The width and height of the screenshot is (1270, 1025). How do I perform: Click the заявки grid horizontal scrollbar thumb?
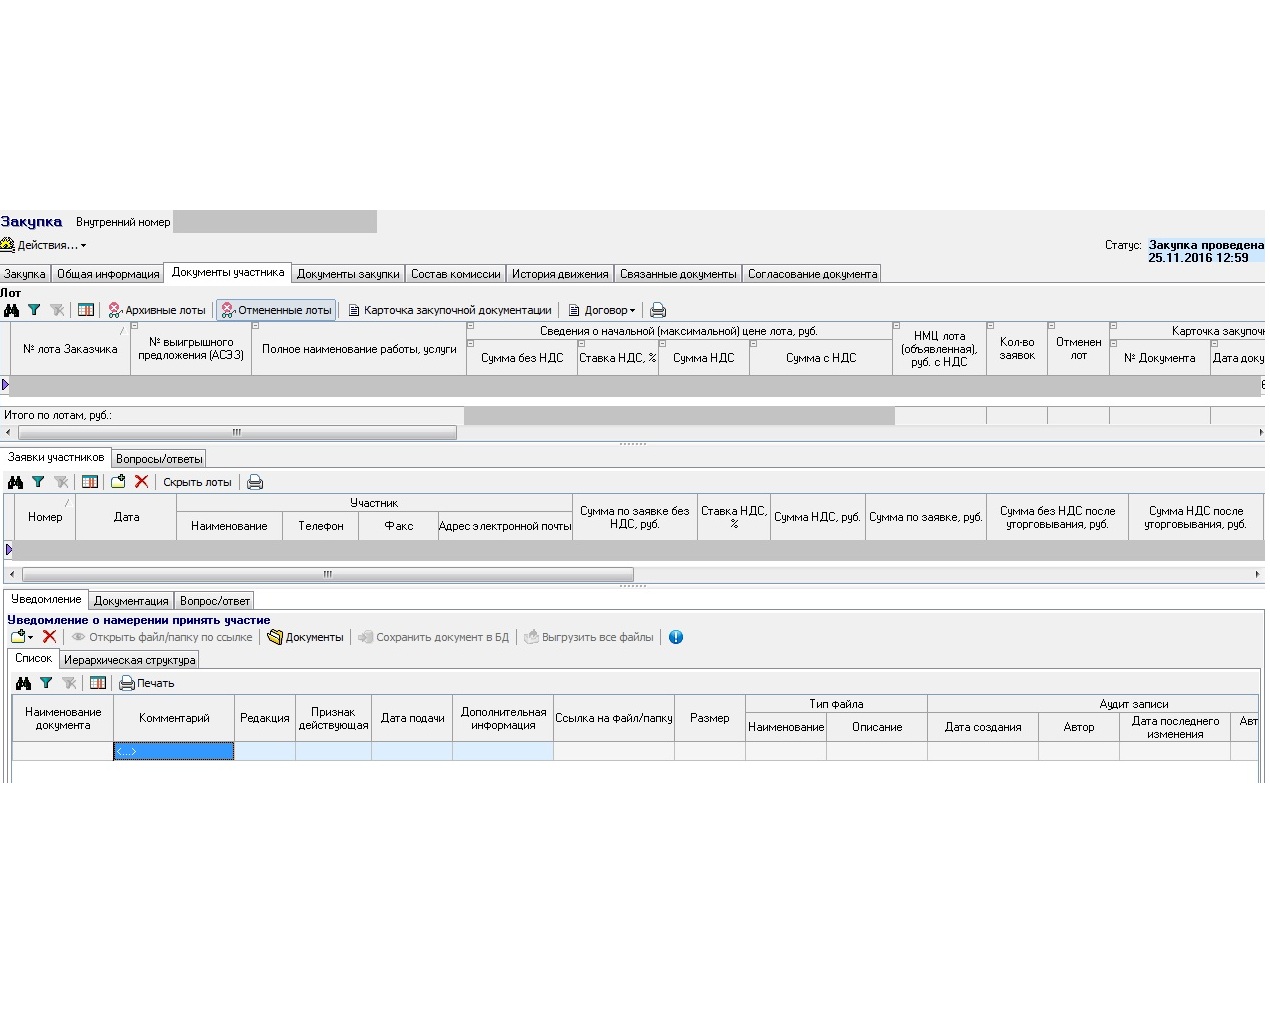tap(328, 575)
